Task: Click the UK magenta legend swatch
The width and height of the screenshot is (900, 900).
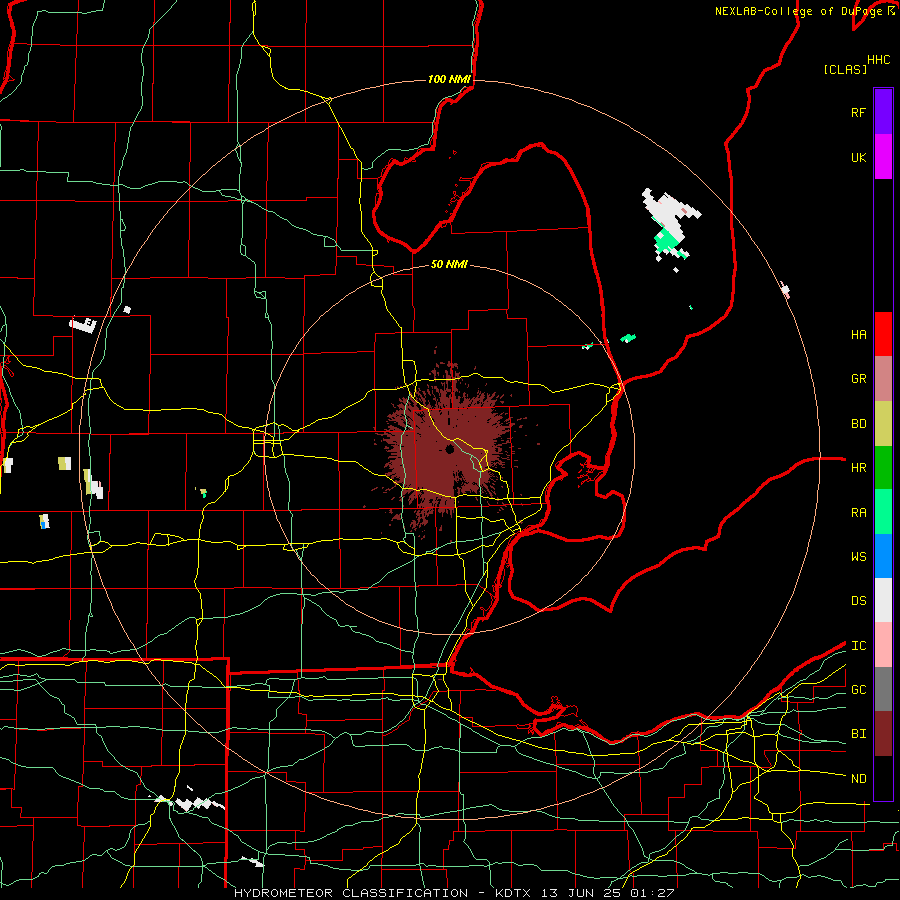Action: click(883, 157)
